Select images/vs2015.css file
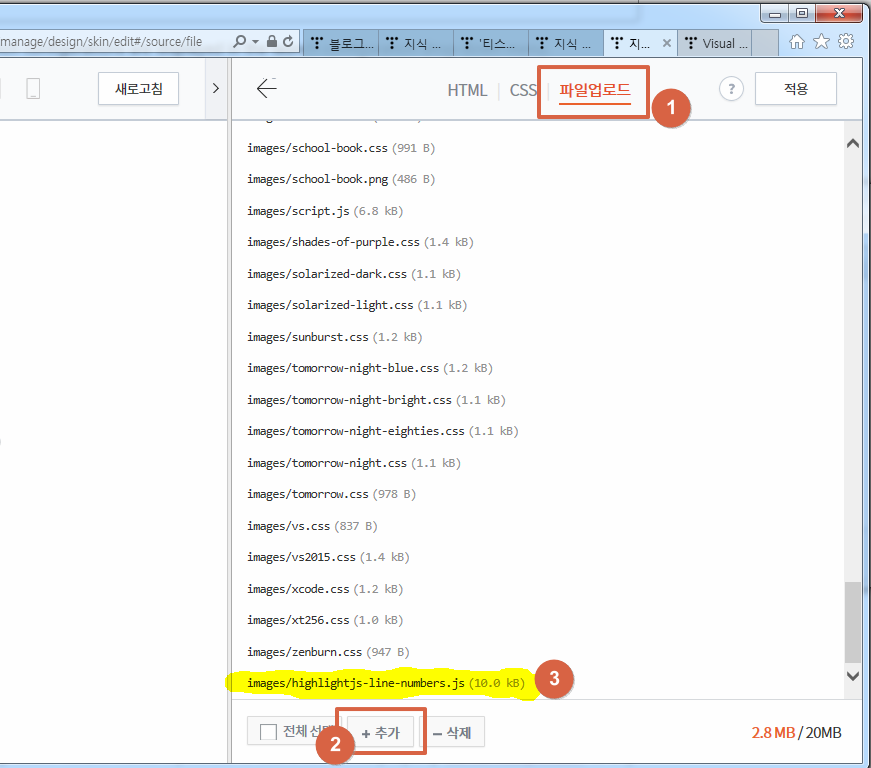 coord(328,557)
